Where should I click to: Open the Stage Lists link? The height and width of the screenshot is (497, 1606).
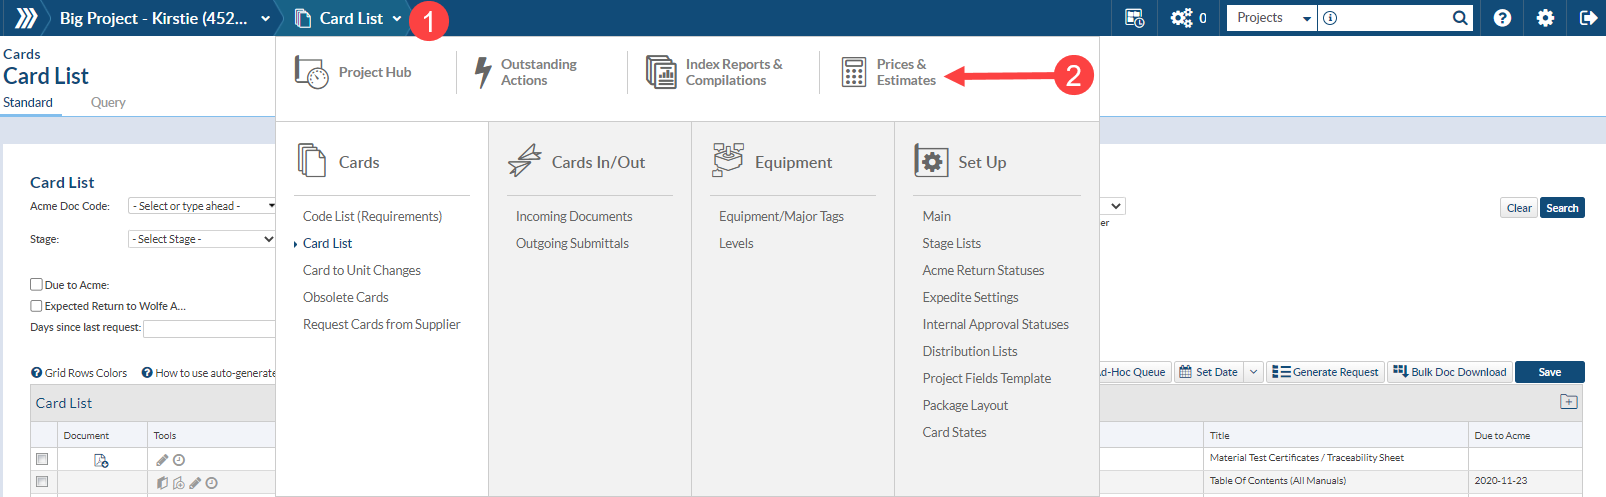pos(951,243)
